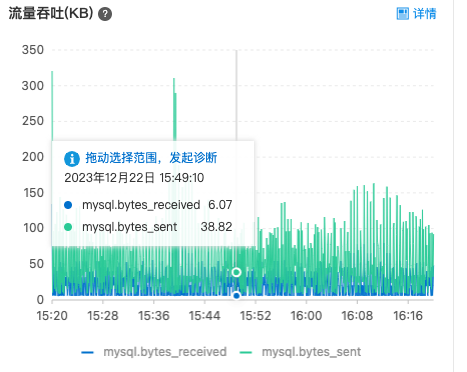Viewport: 467px width, 372px height.
Task: Click the blue bytes_received data point marker
Action: tap(236, 295)
